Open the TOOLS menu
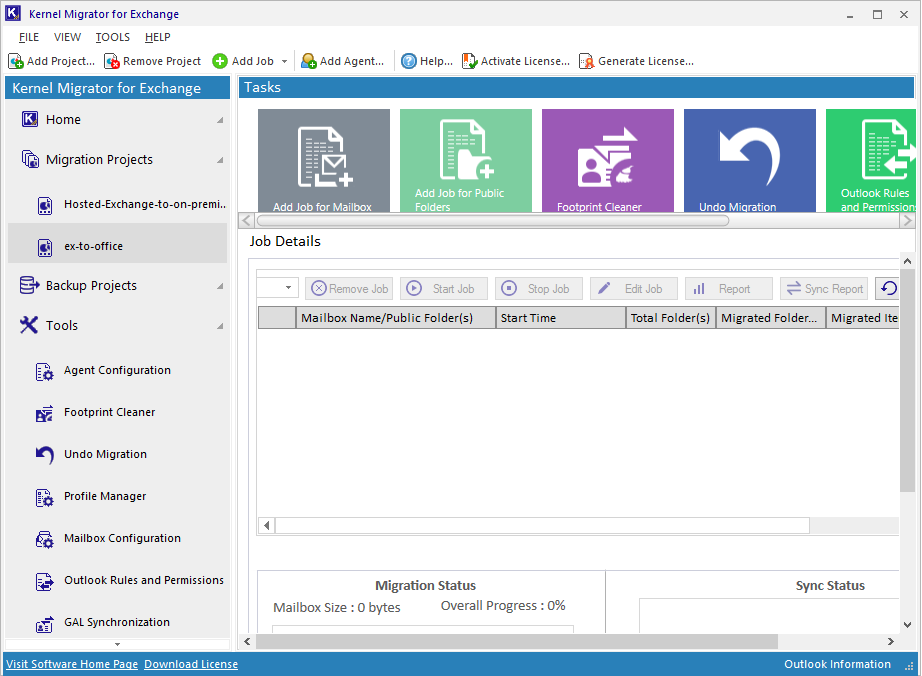The width and height of the screenshot is (922, 676). [x=113, y=37]
